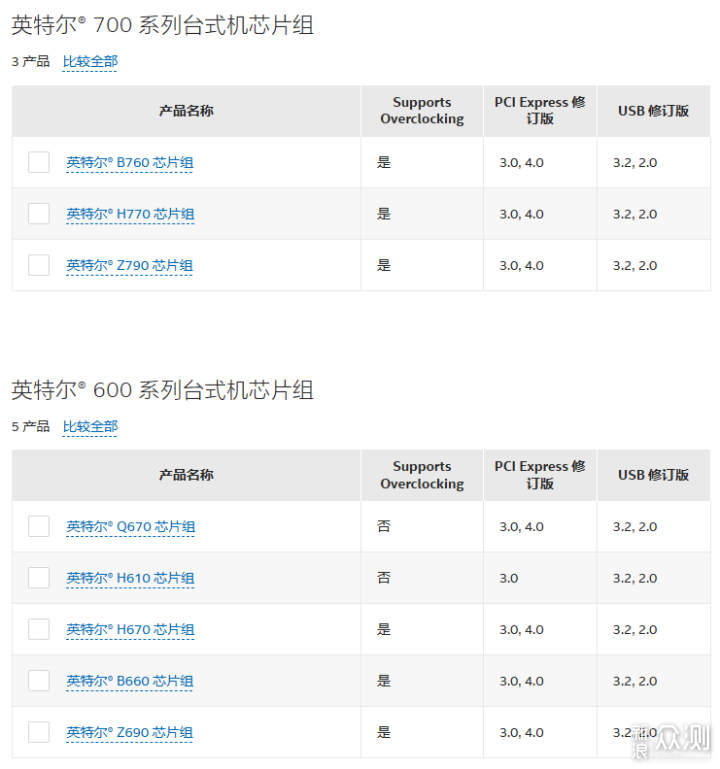Tick the checkbox for Z790 chipset
720x769 pixels.
[x=39, y=265]
